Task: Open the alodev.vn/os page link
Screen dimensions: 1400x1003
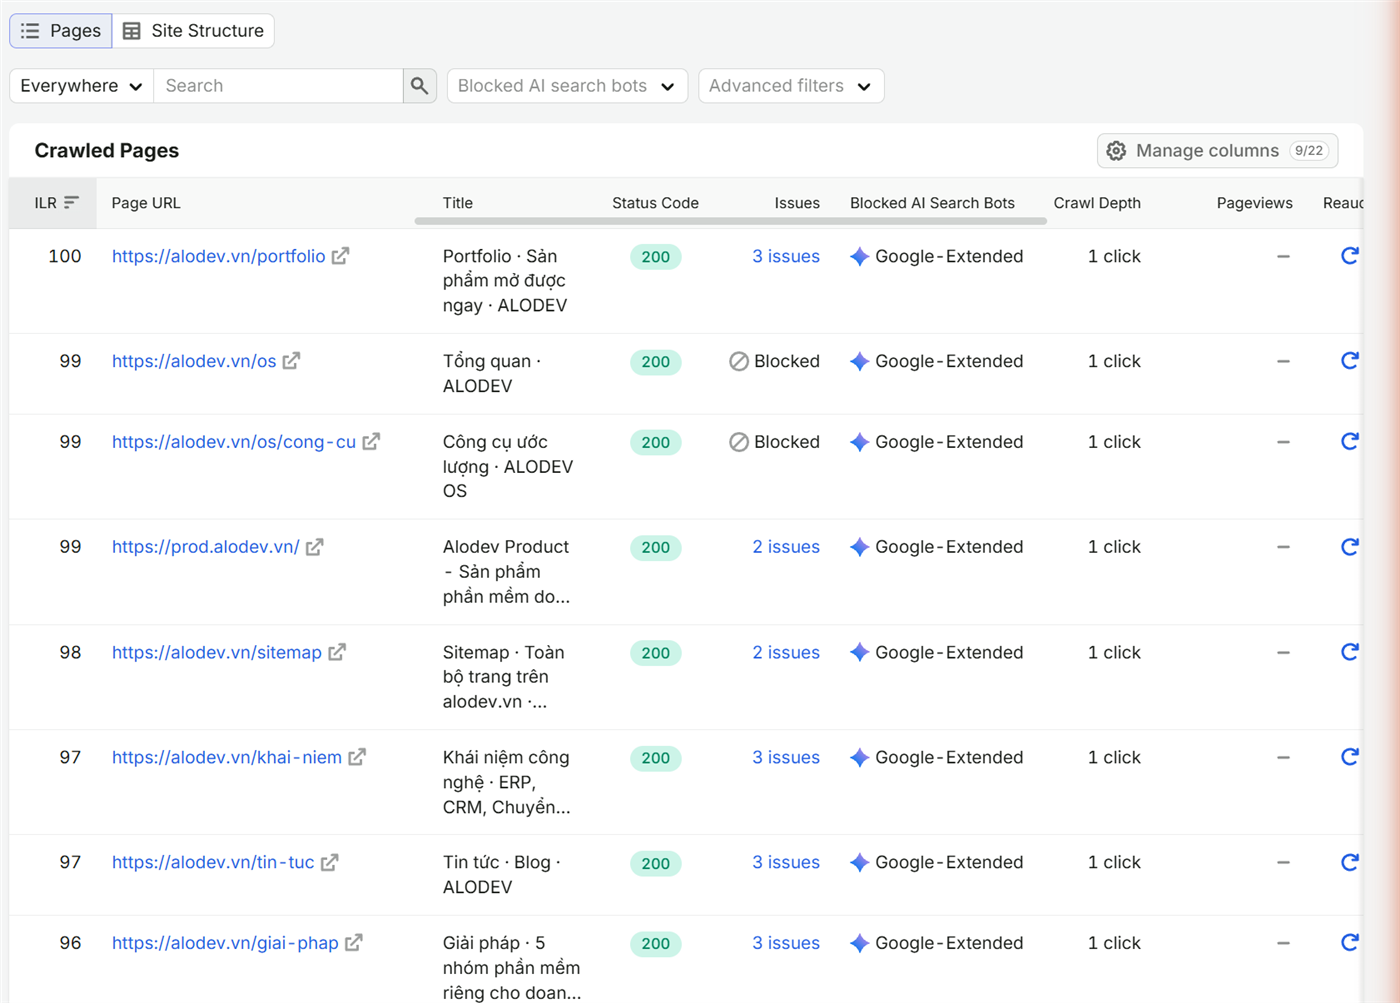Action: point(194,361)
